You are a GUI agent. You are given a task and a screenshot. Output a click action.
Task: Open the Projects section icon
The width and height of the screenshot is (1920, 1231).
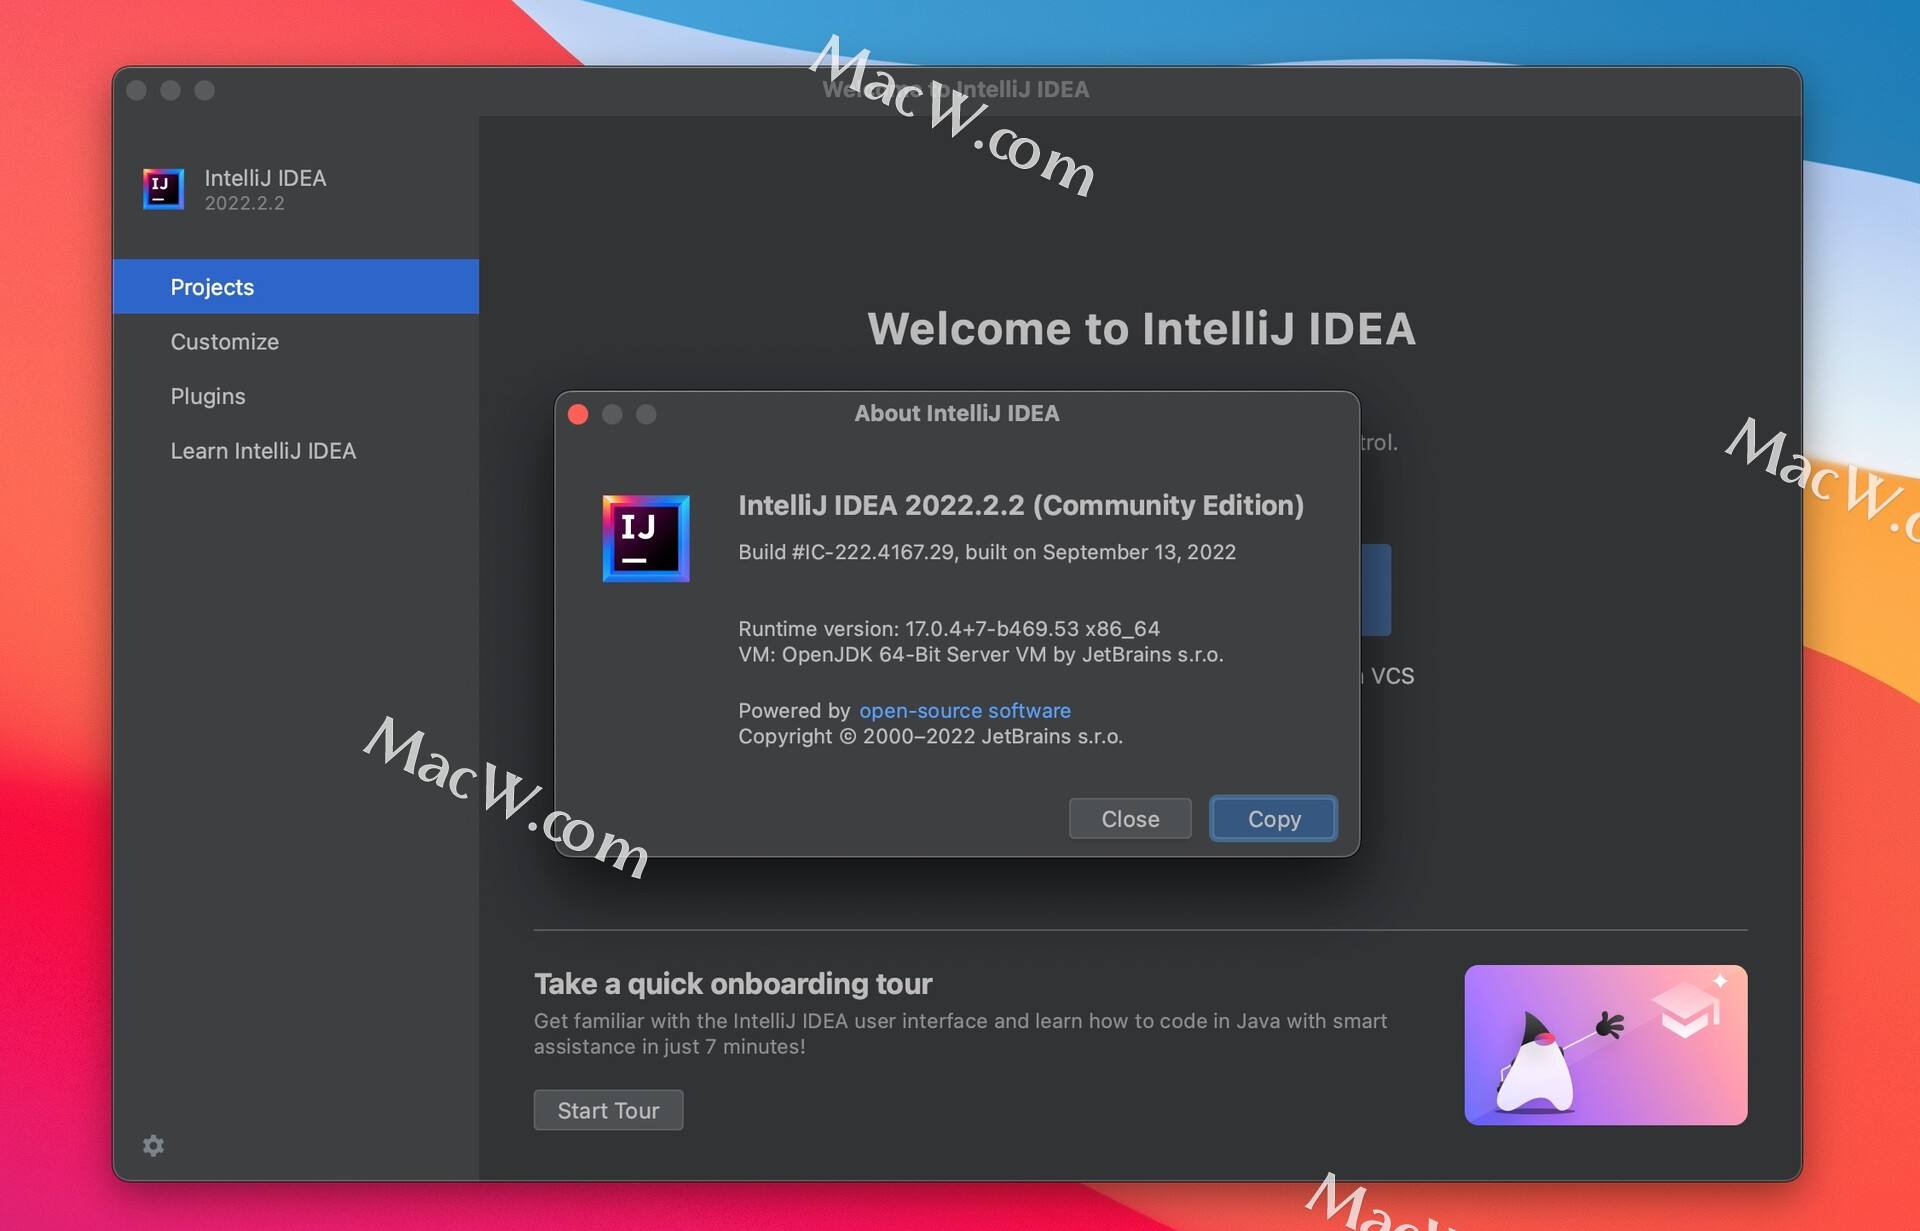(211, 287)
